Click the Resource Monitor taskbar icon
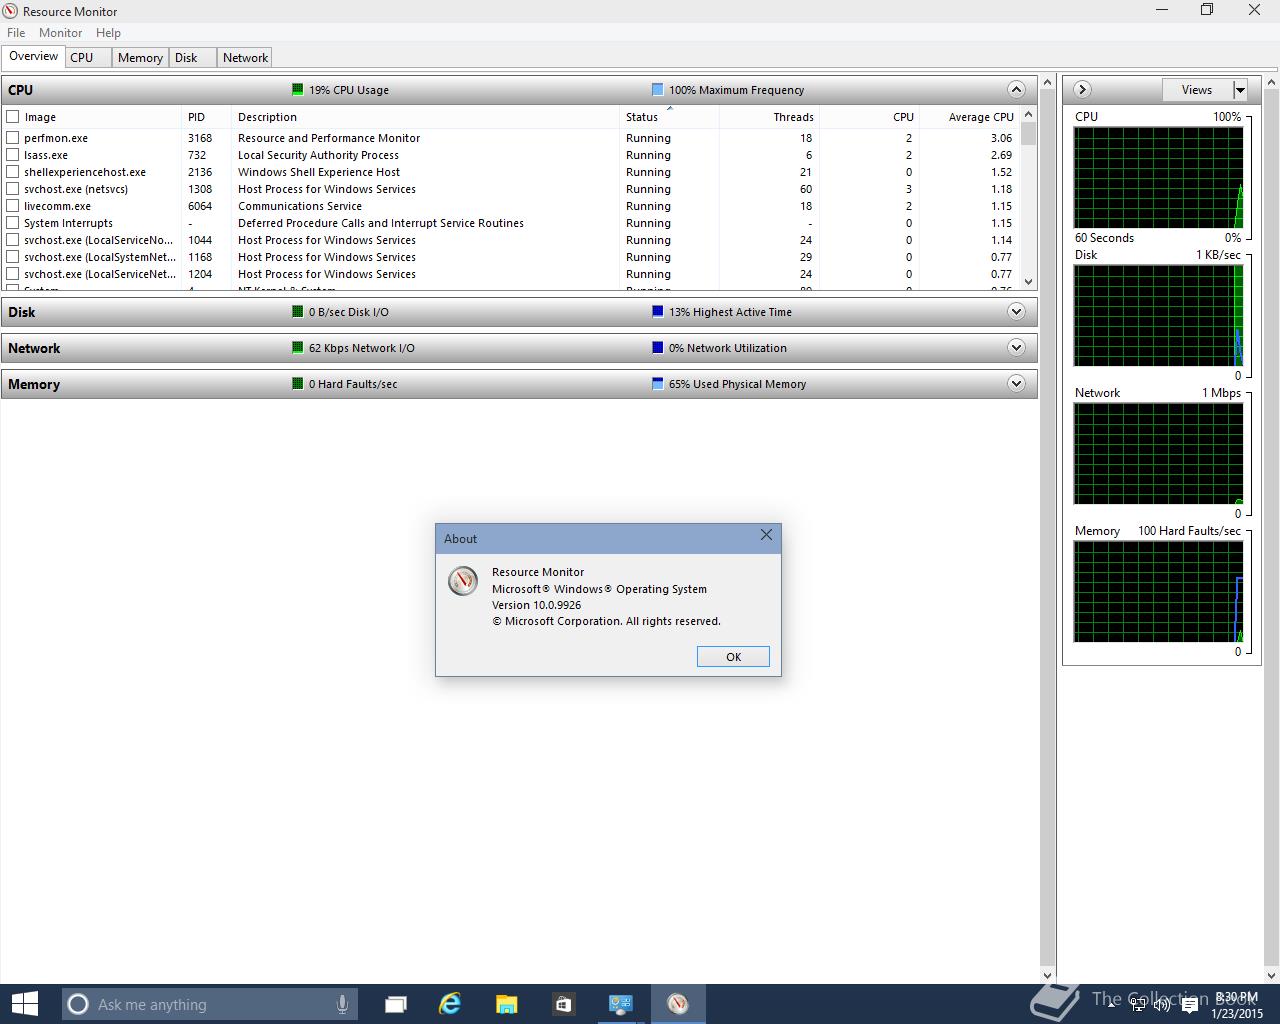1280x1024 pixels. pos(678,1004)
